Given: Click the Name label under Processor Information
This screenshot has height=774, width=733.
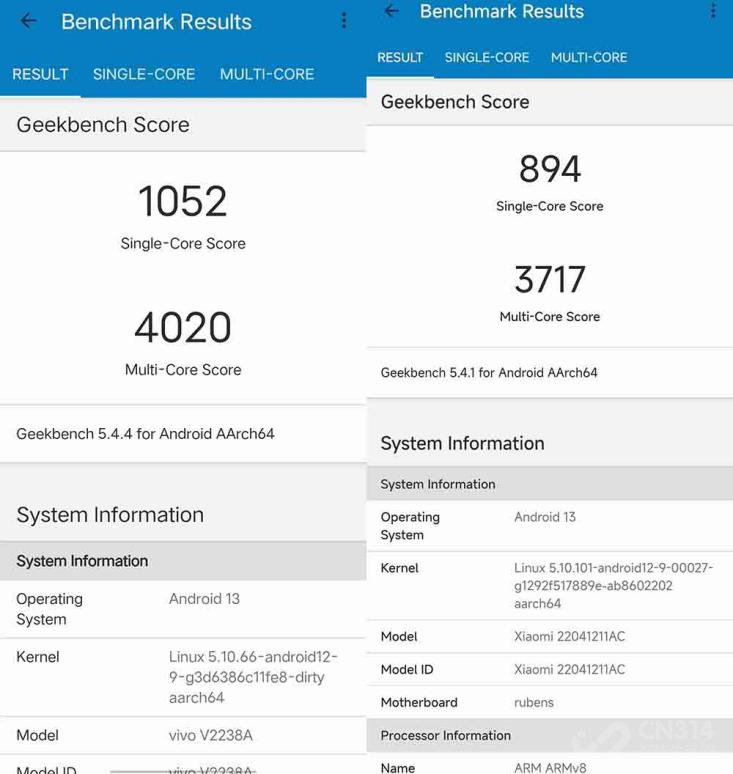Looking at the screenshot, I should 398,768.
